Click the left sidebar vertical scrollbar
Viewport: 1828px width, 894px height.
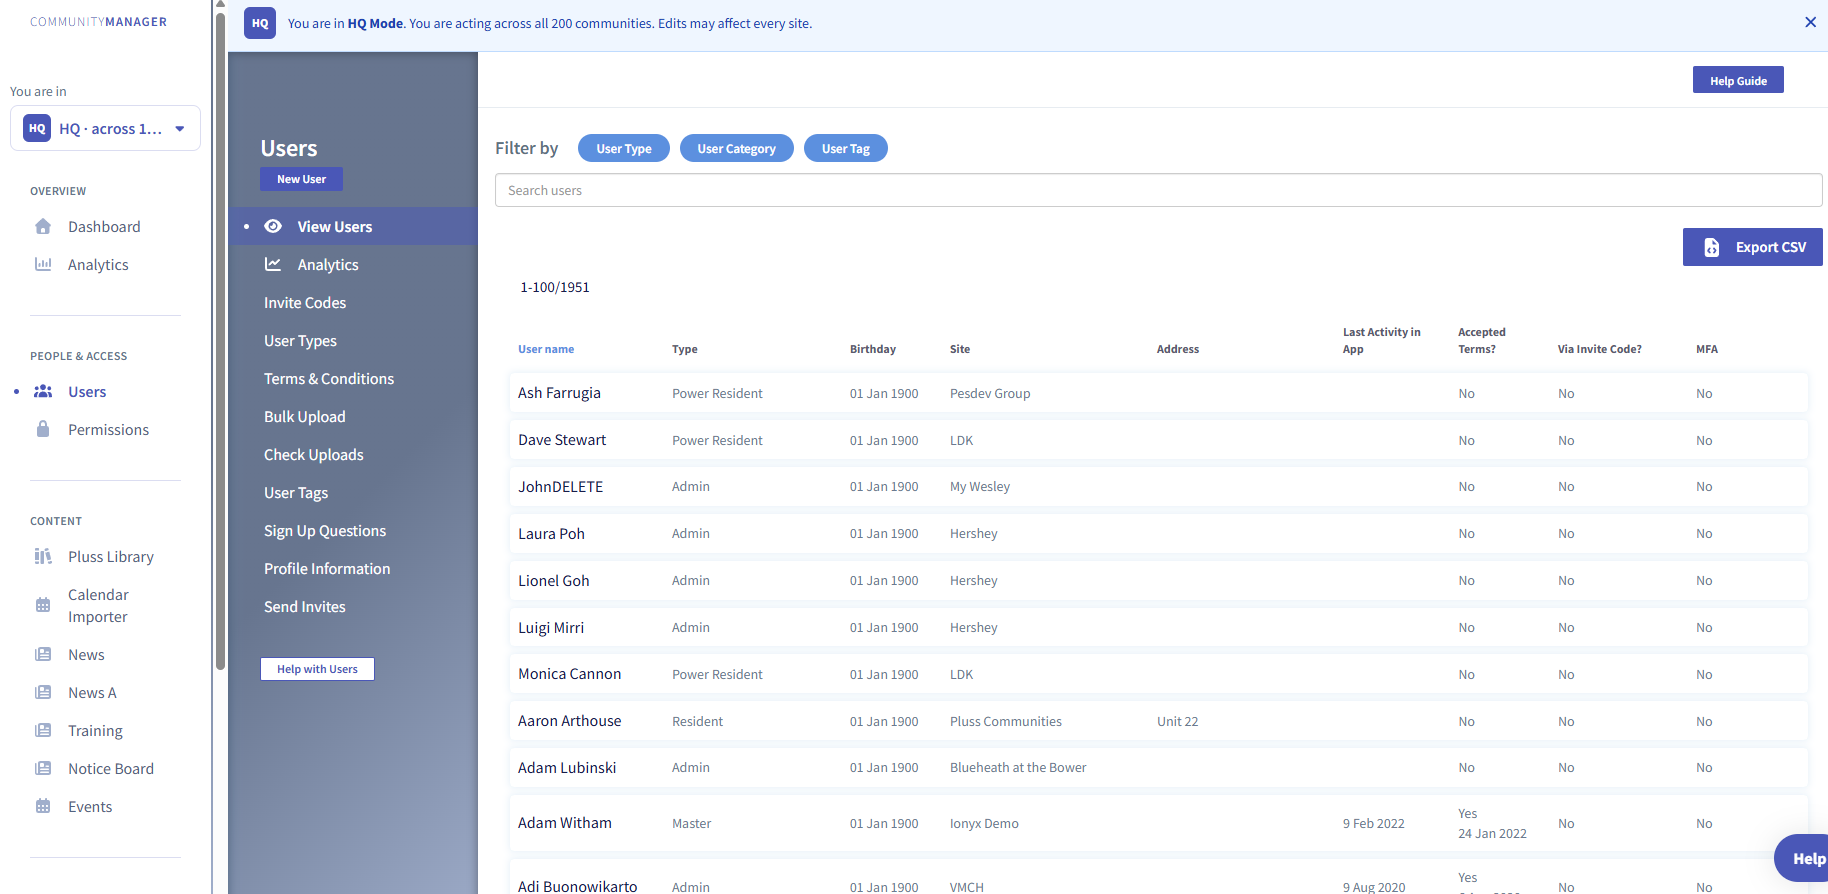(220, 340)
